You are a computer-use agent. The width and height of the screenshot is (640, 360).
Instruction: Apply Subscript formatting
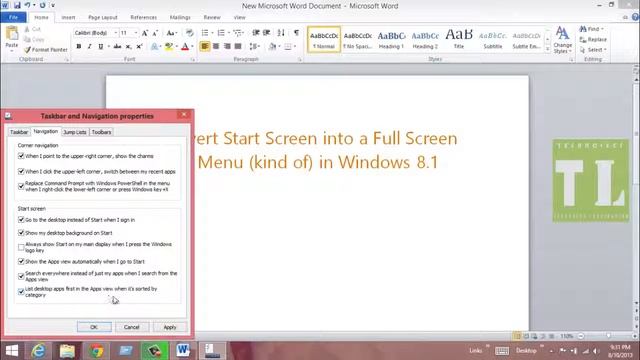click(128, 47)
